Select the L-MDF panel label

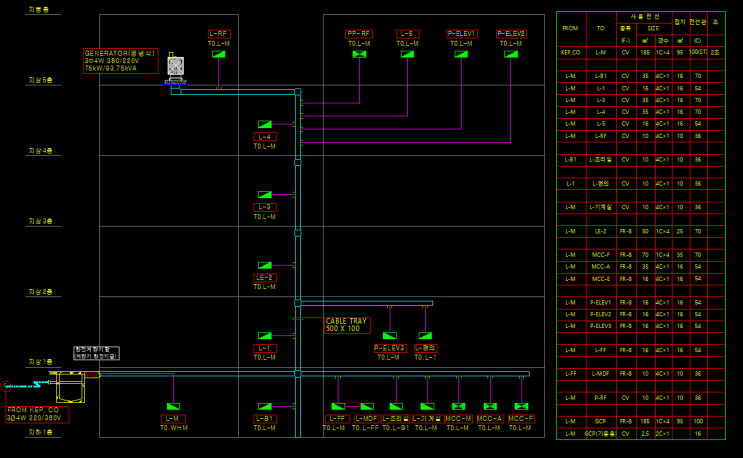coord(366,419)
